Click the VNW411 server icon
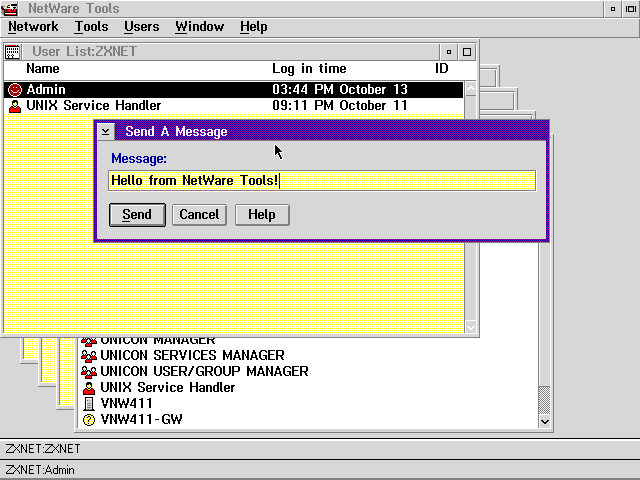 [x=89, y=404]
